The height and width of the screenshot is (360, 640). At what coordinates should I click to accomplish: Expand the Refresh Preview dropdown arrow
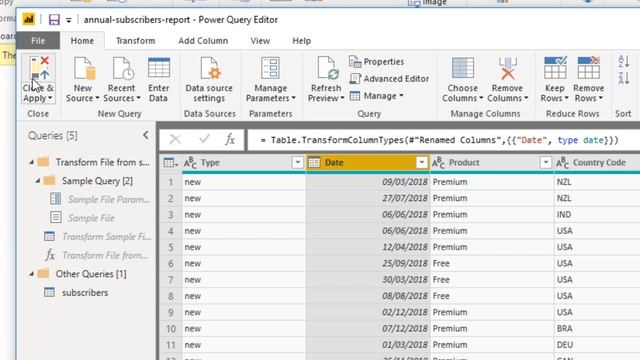tap(342, 98)
